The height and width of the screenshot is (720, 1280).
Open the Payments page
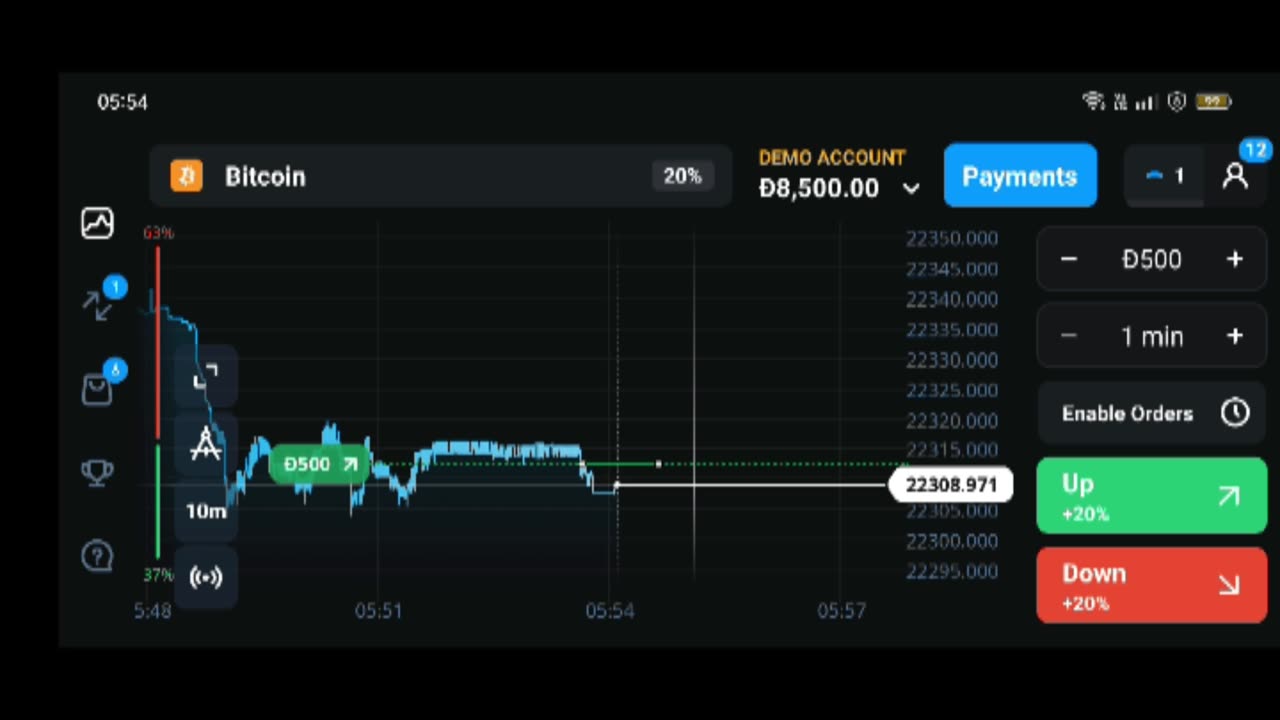click(x=1020, y=176)
